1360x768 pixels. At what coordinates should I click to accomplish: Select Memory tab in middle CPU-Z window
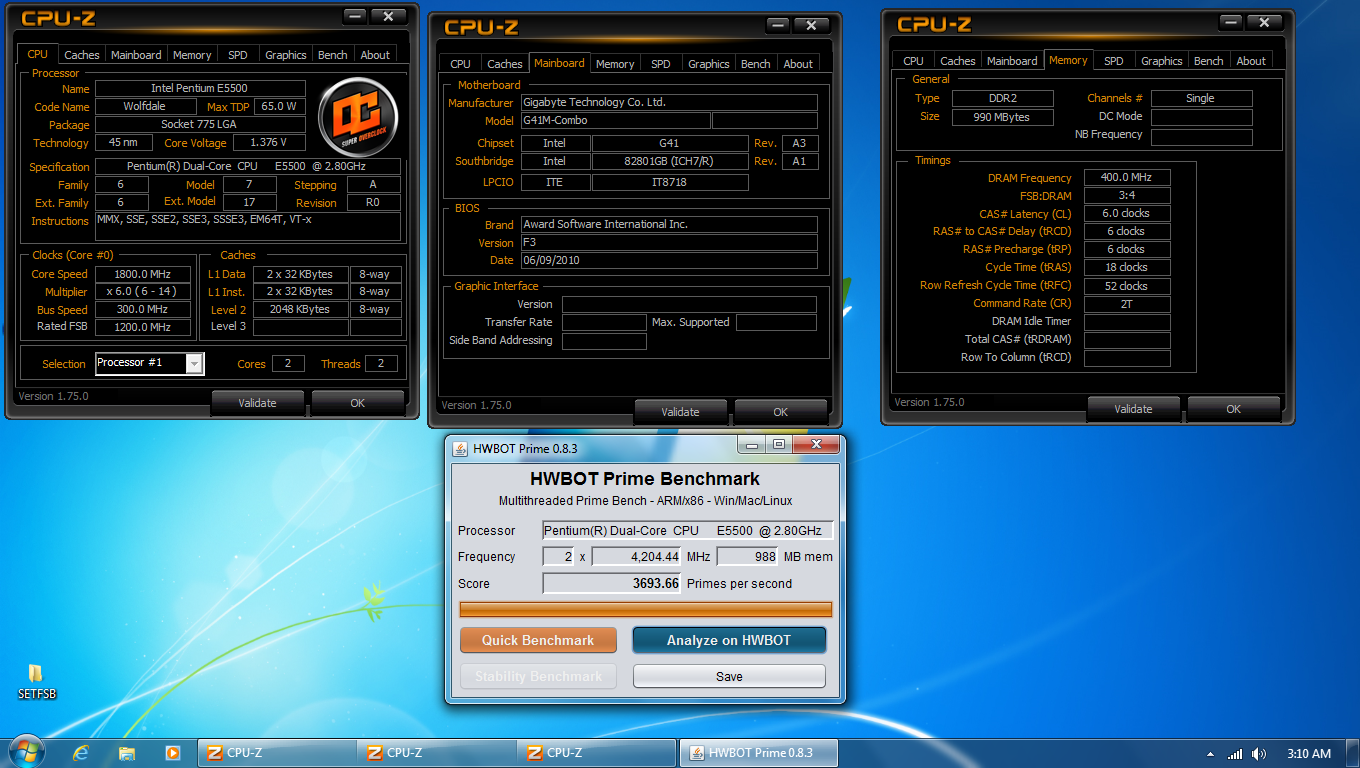(x=615, y=64)
